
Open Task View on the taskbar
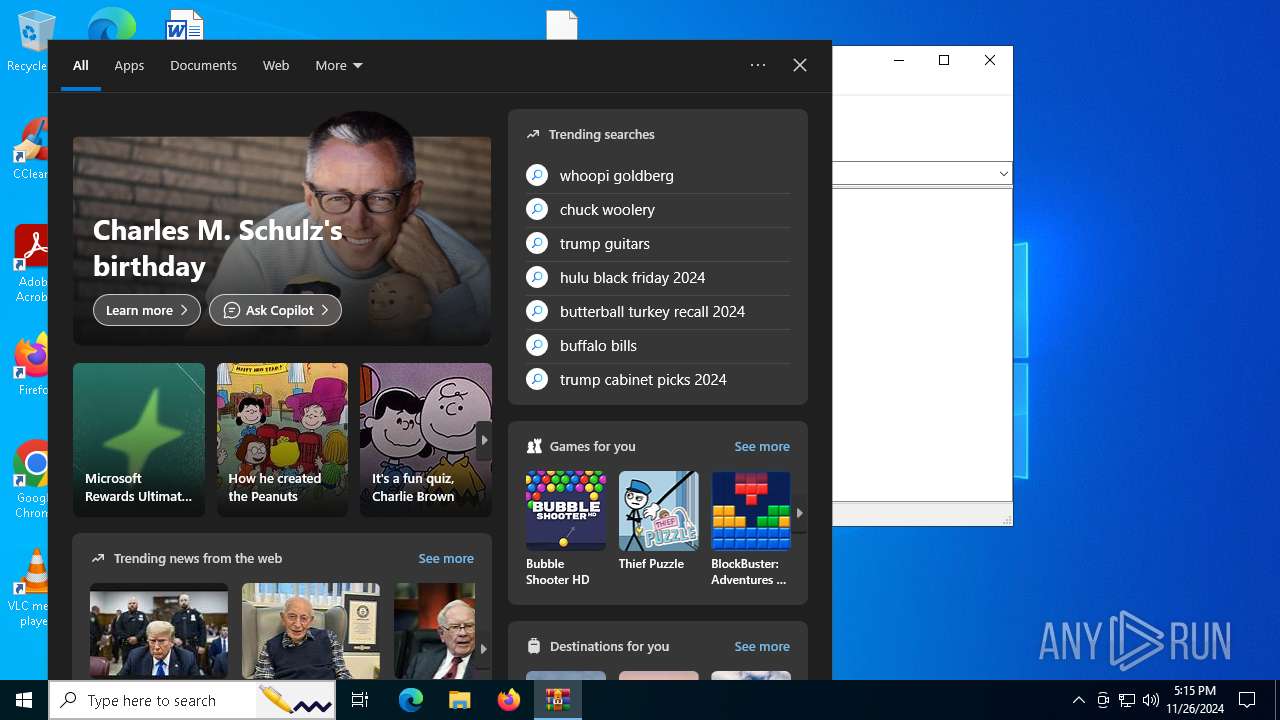point(360,700)
